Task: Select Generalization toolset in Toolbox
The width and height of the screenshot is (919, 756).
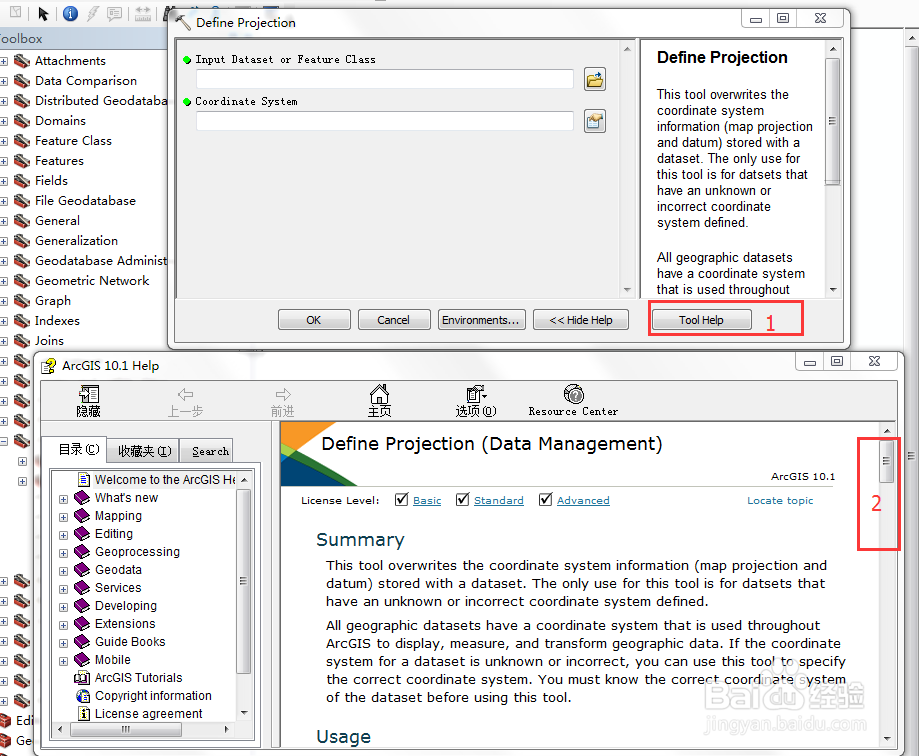Action: pos(76,241)
